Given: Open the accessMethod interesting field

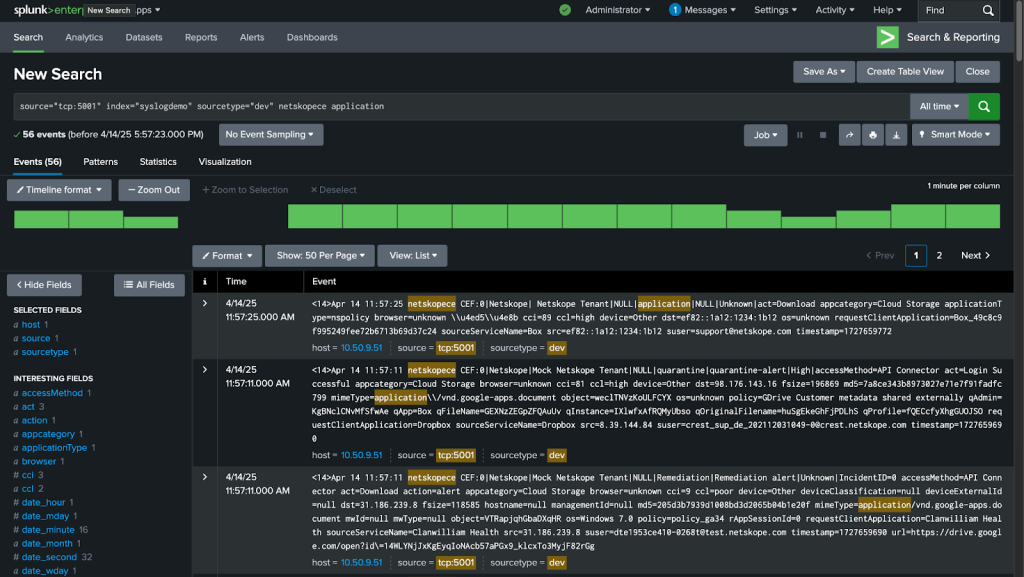Looking at the screenshot, I should (x=52, y=393).
